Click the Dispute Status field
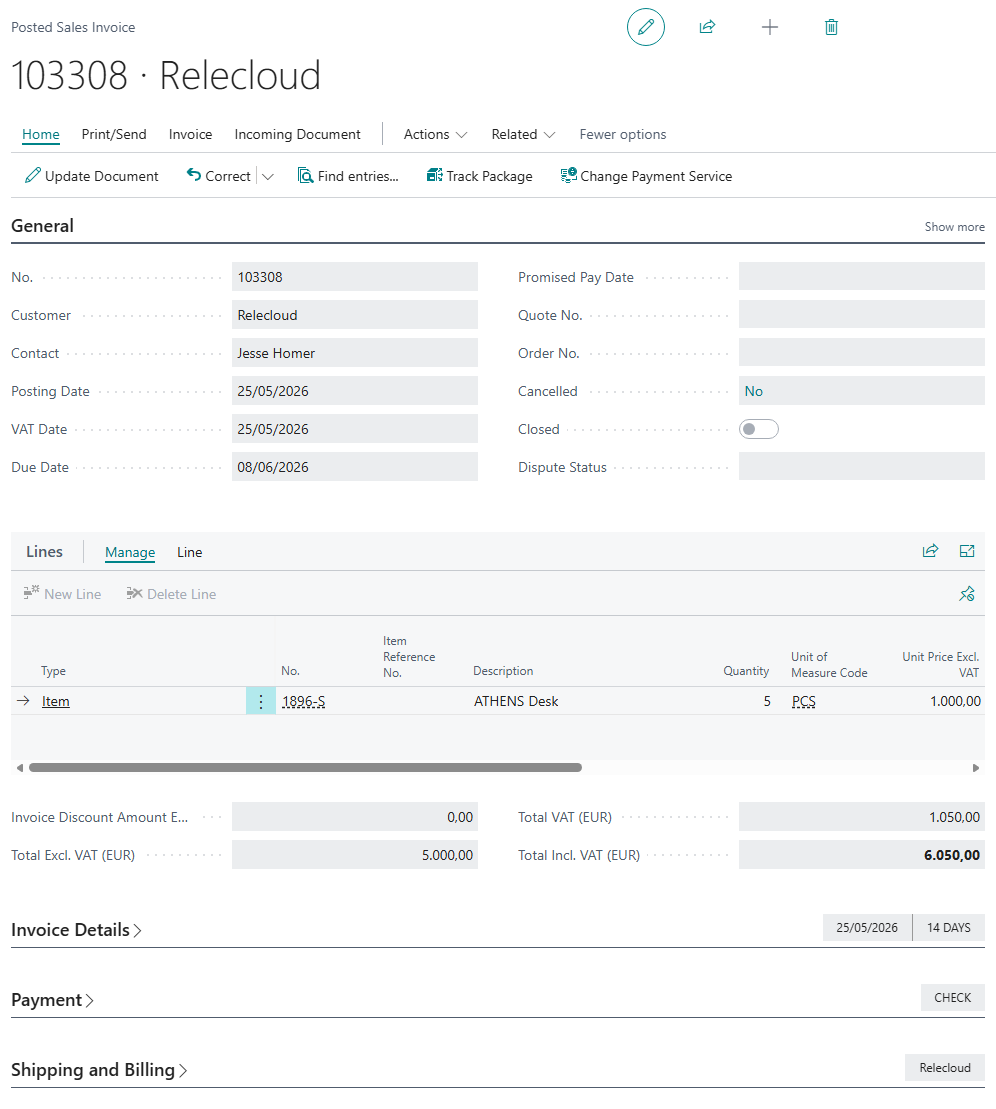Viewport: 996px width, 1109px height. [862, 467]
